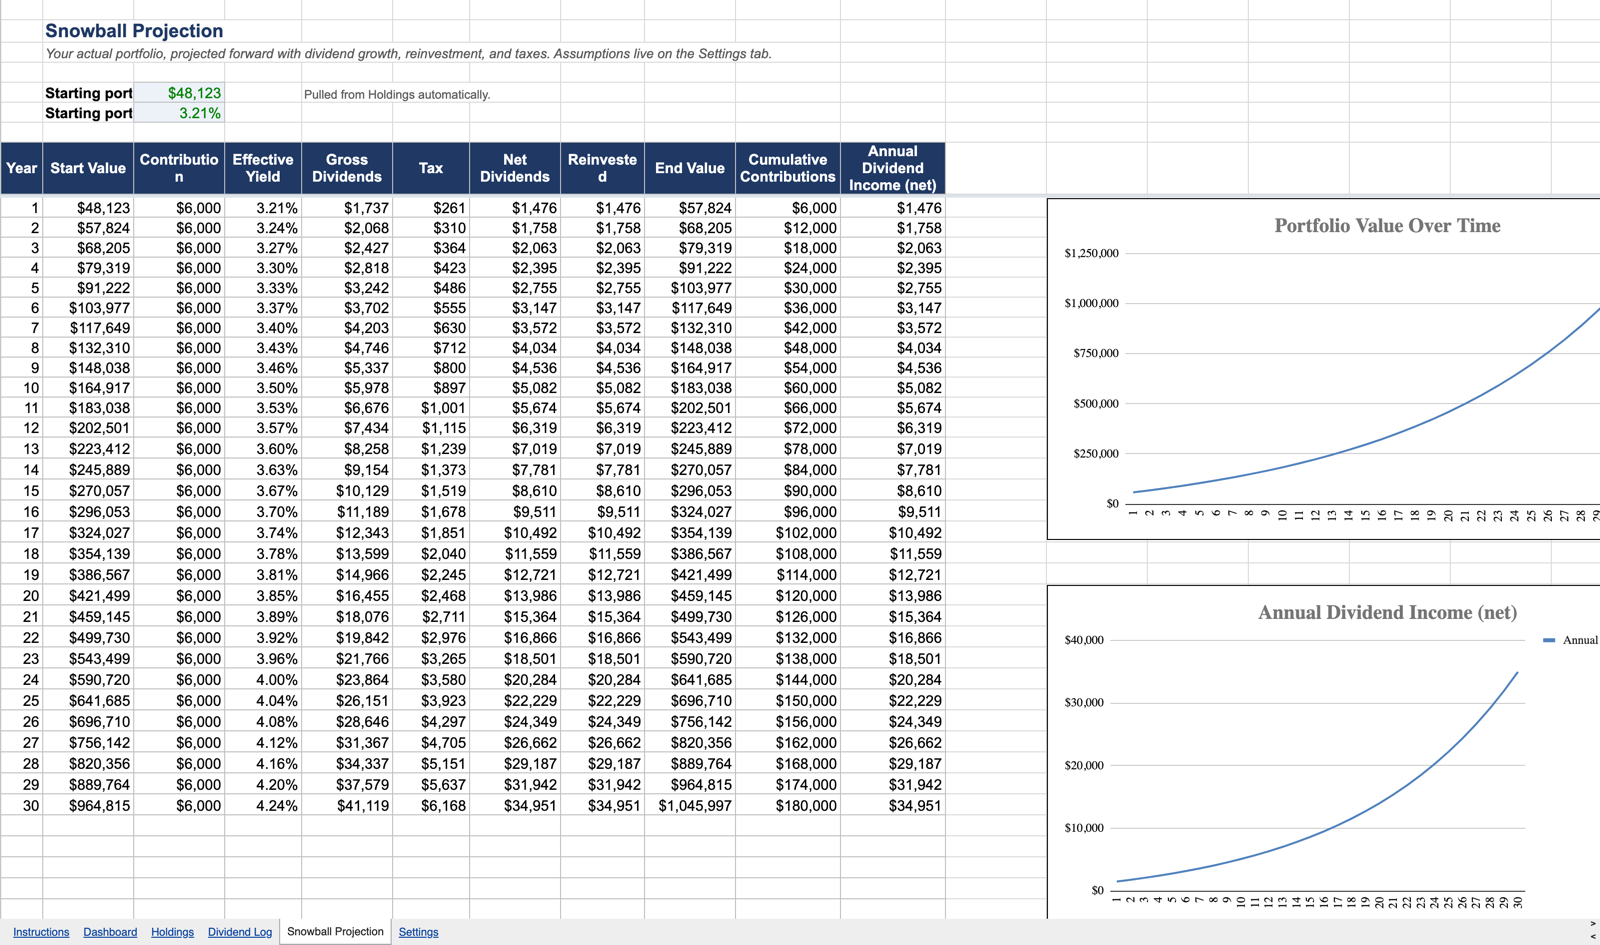
Task: Go to the Dividend Log tab
Action: (240, 932)
